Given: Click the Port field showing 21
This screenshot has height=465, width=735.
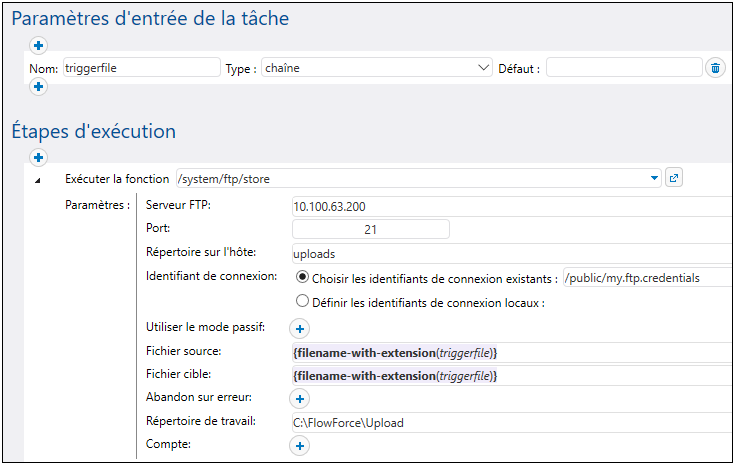Looking at the screenshot, I should pyautogui.click(x=369, y=230).
